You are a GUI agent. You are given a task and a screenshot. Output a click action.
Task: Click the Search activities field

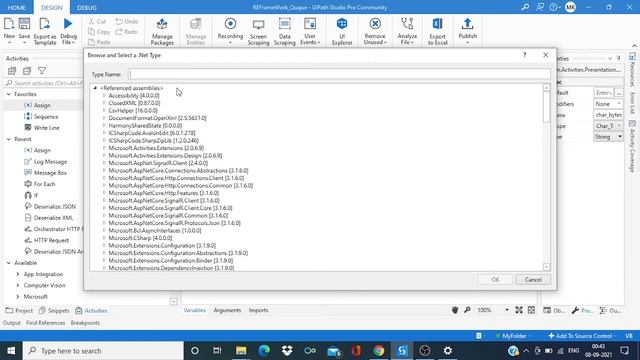44,83
